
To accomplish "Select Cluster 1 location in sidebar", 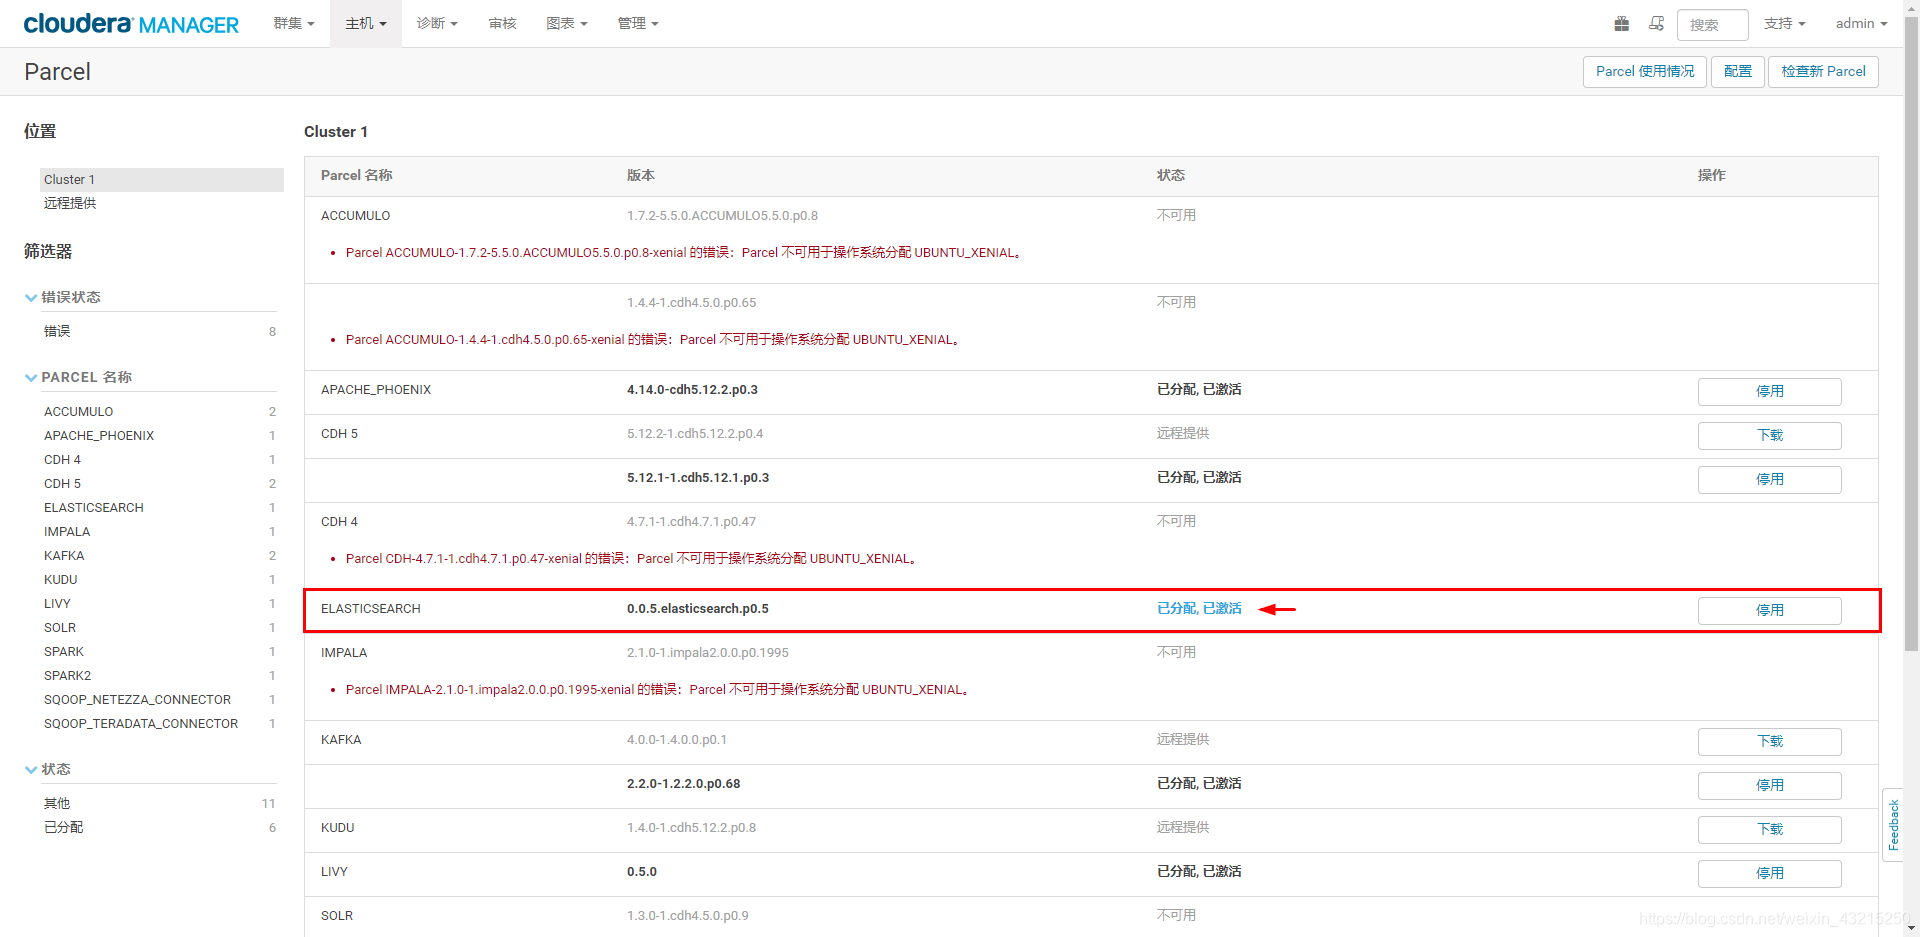I will (162, 180).
